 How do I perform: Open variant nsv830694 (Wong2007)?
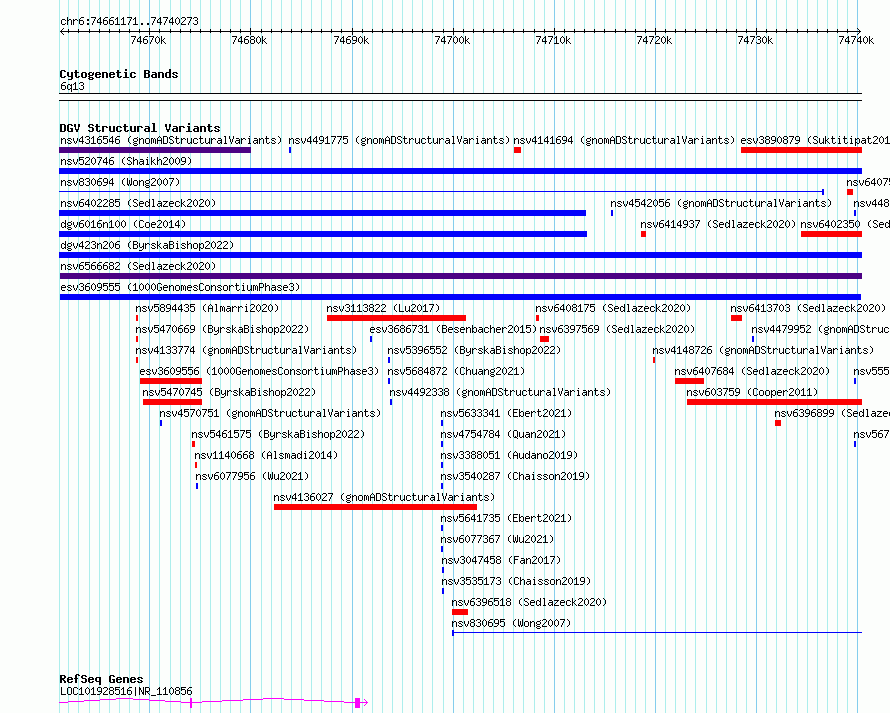click(120, 182)
